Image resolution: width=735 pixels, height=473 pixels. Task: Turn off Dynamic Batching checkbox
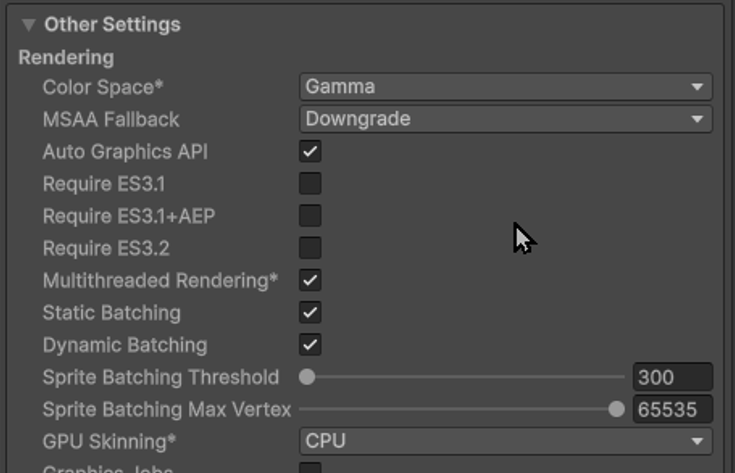click(310, 345)
